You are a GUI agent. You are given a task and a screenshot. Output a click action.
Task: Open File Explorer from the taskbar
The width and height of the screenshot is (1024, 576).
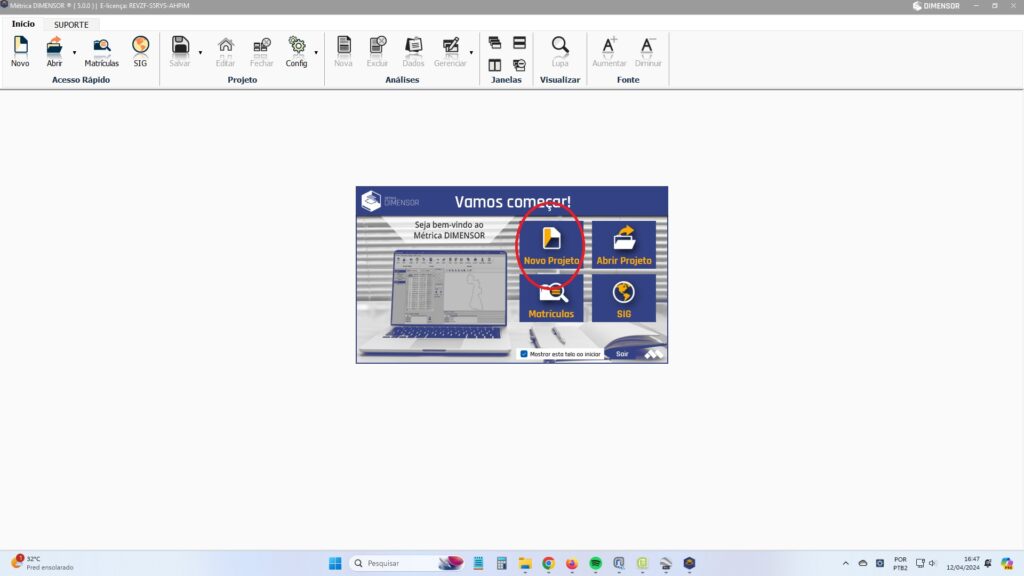coord(525,563)
